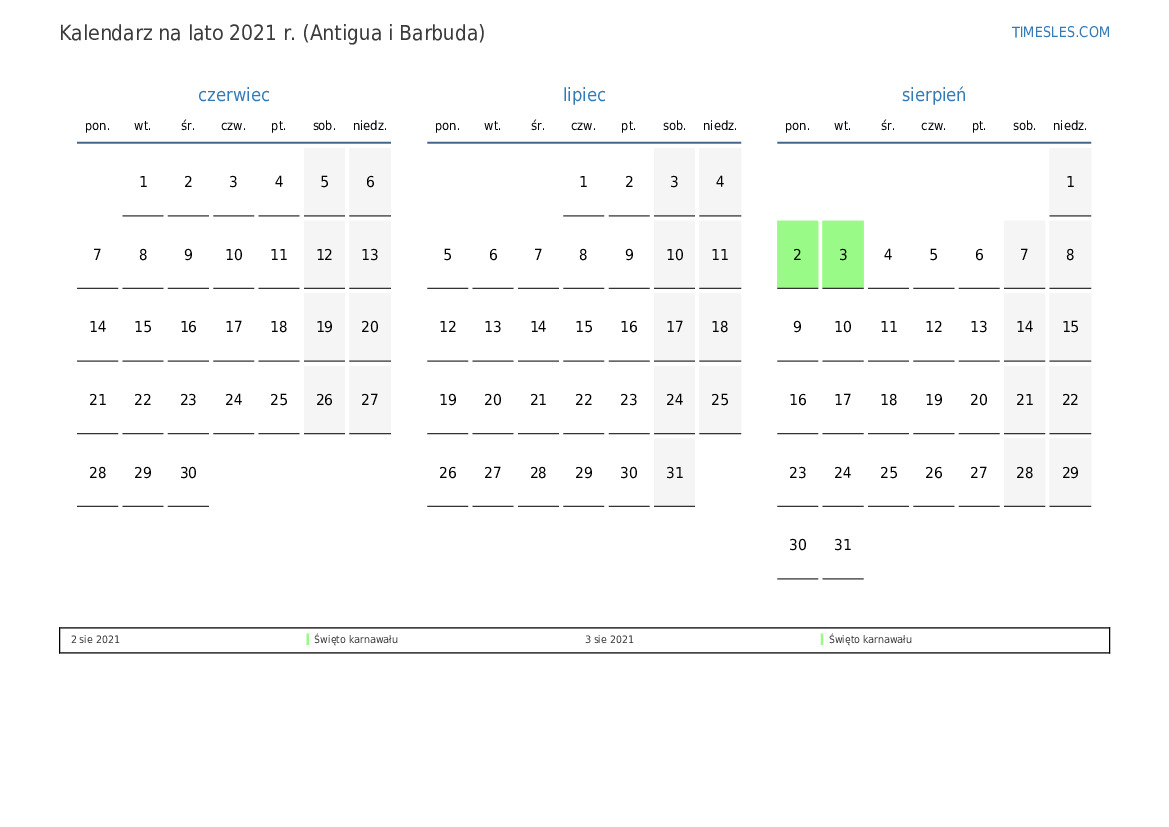The width and height of the screenshot is (1169, 827).
Task: Select August 31 in sierpień
Action: 843,545
